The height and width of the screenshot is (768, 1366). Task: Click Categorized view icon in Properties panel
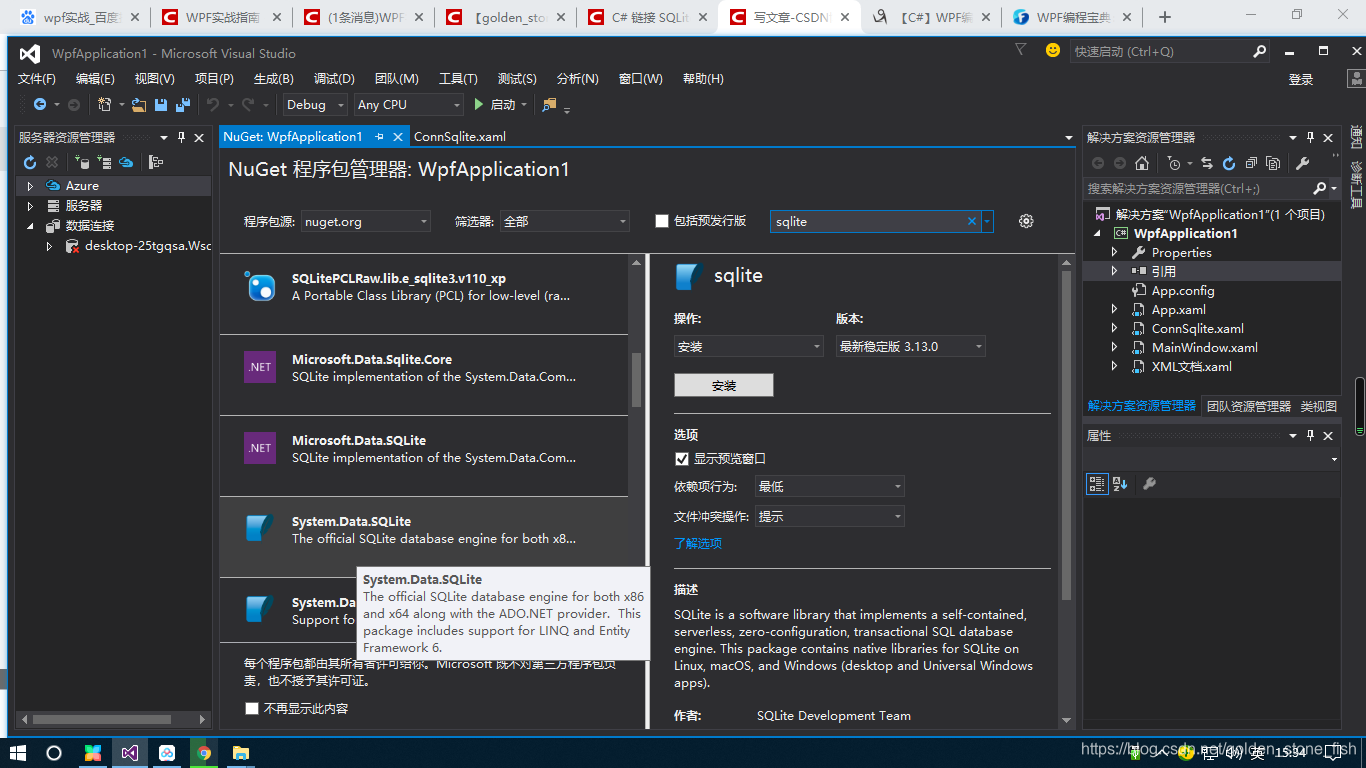(1097, 484)
